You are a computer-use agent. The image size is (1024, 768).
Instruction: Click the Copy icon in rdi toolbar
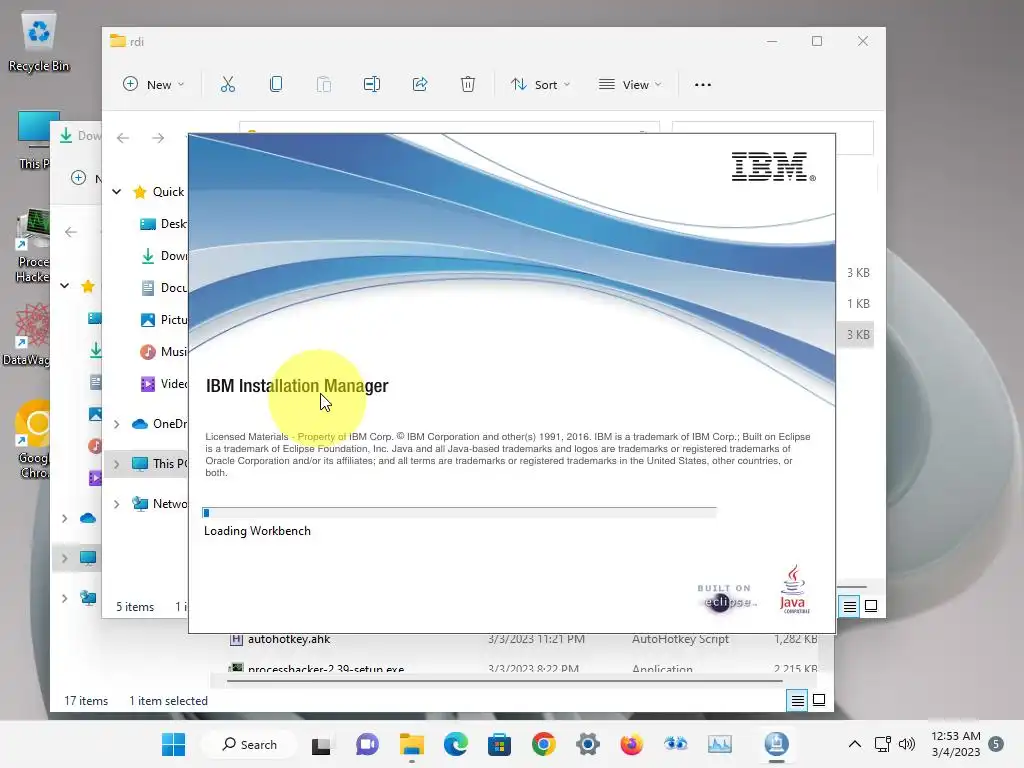[276, 84]
